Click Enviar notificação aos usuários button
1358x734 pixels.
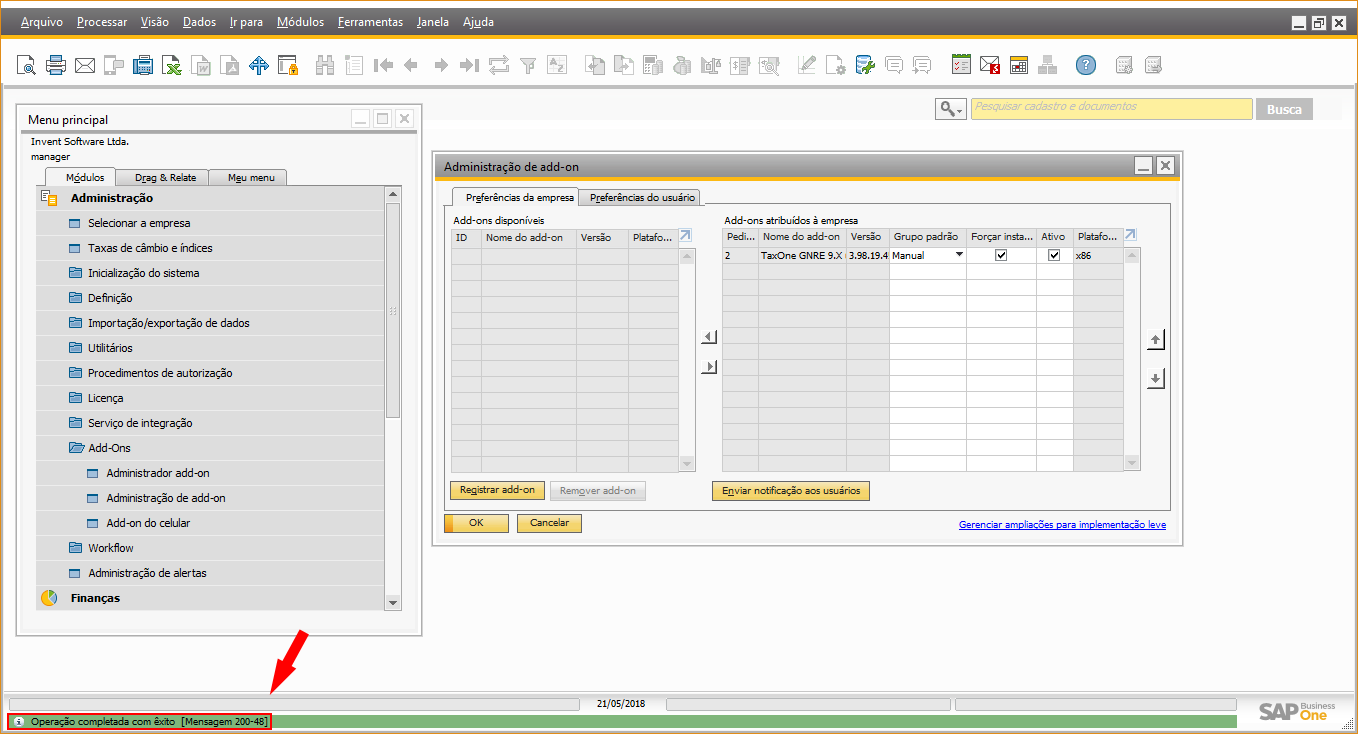791,491
